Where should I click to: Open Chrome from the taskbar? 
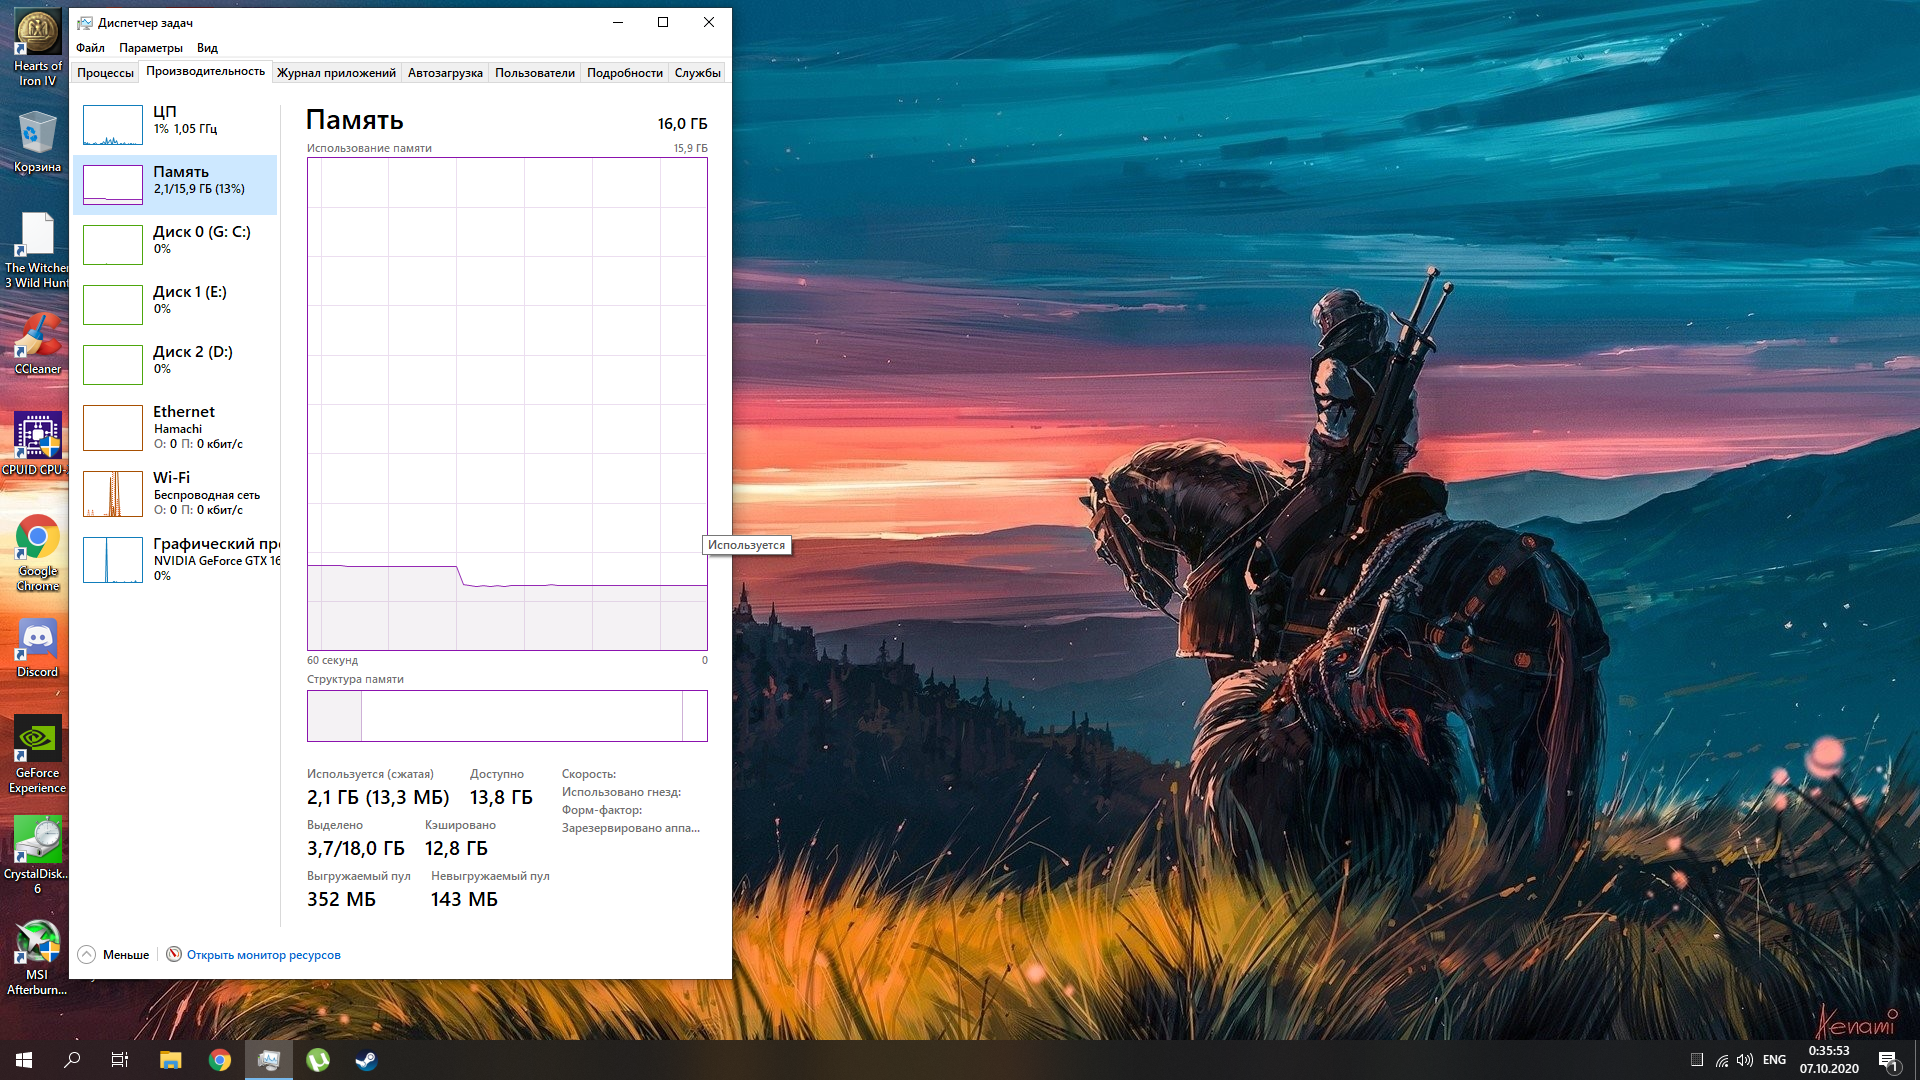[220, 1060]
